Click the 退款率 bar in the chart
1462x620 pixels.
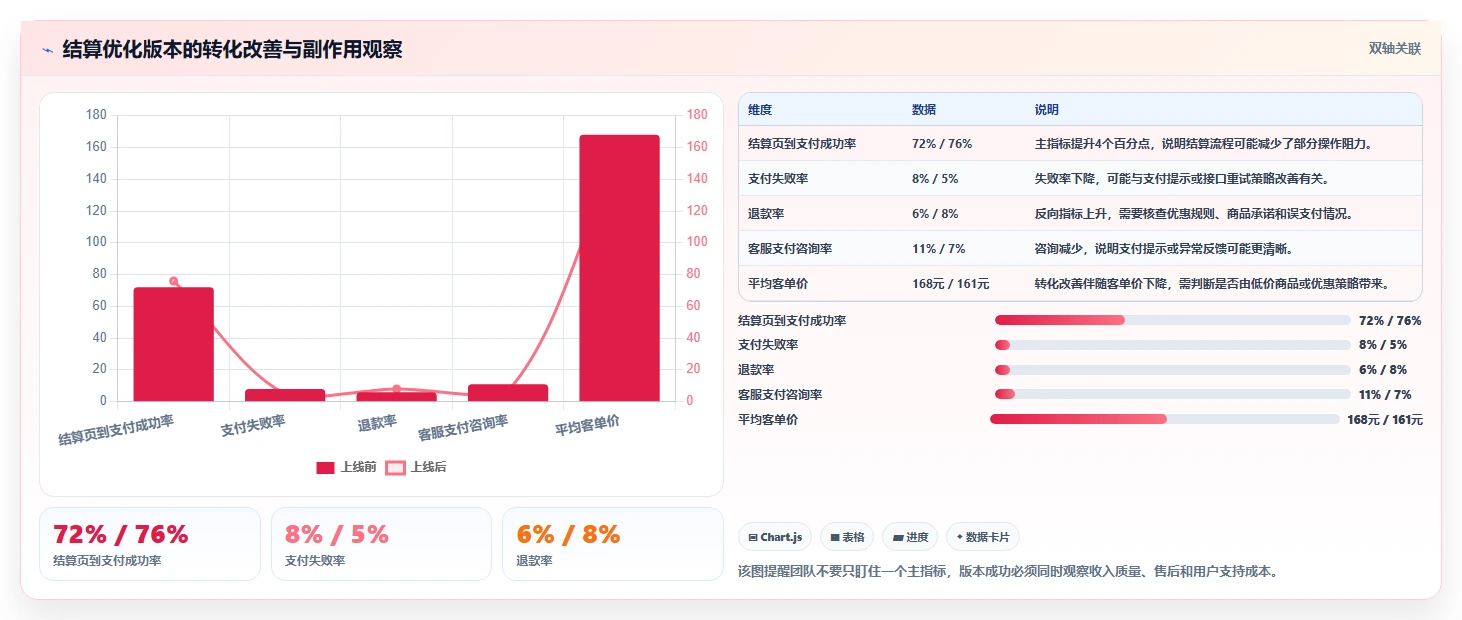click(397, 397)
